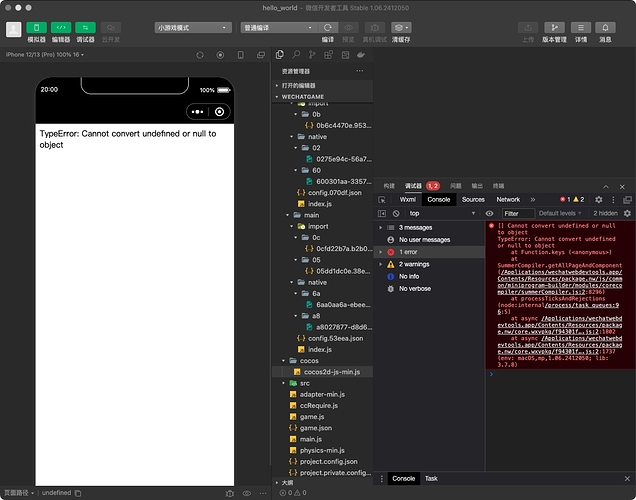The width and height of the screenshot is (636, 500).
Task: Switch to the build tab
Action: coord(389,186)
